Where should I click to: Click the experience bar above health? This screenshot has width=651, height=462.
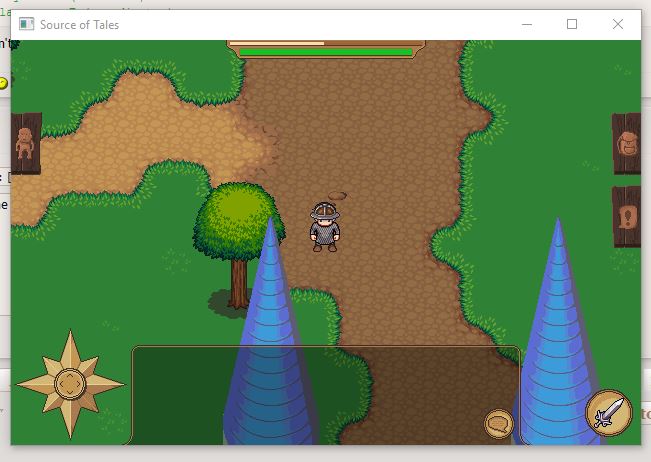326,43
